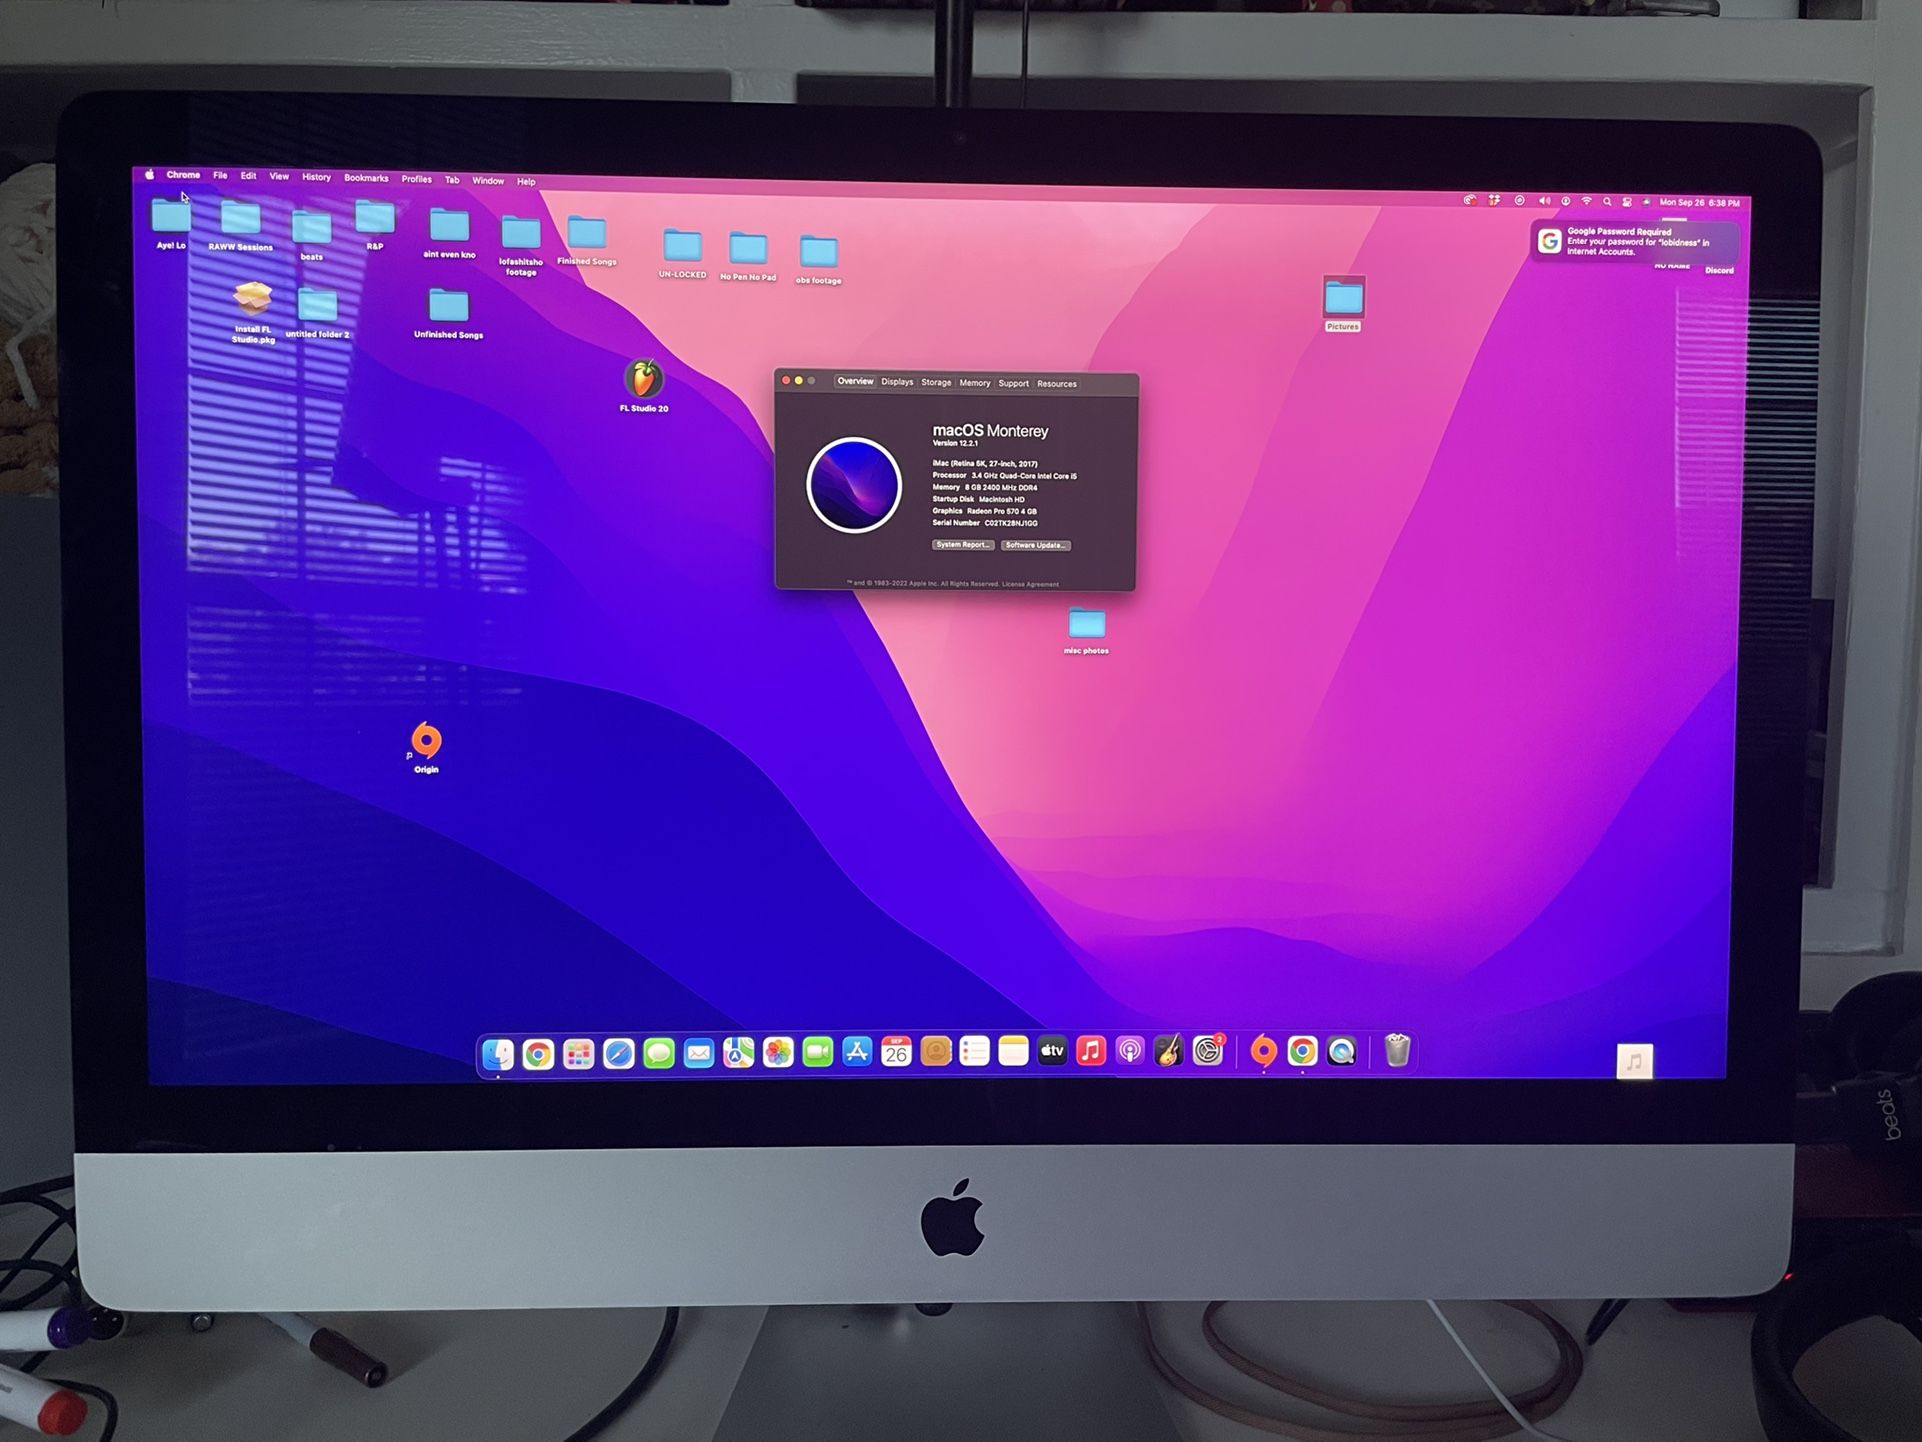The image size is (1922, 1442).
Task: Select the beats folder on desktop
Action: pos(311,236)
